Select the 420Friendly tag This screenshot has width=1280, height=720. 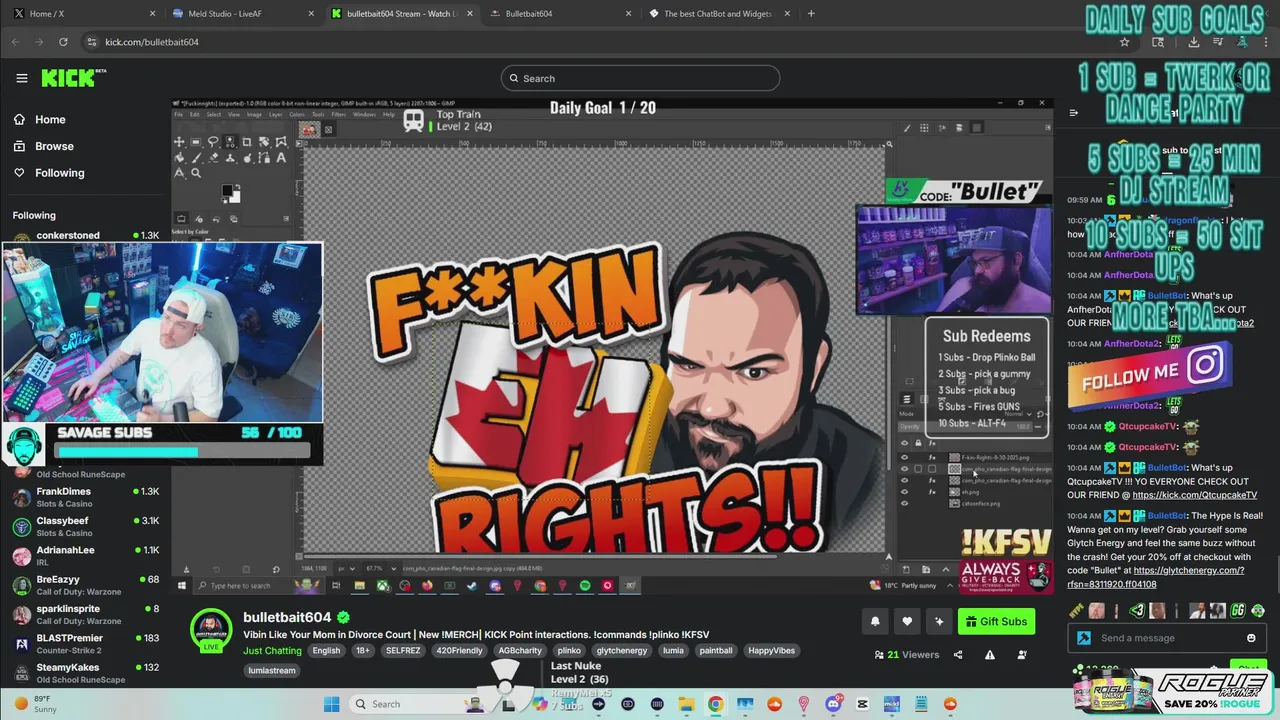click(x=461, y=650)
